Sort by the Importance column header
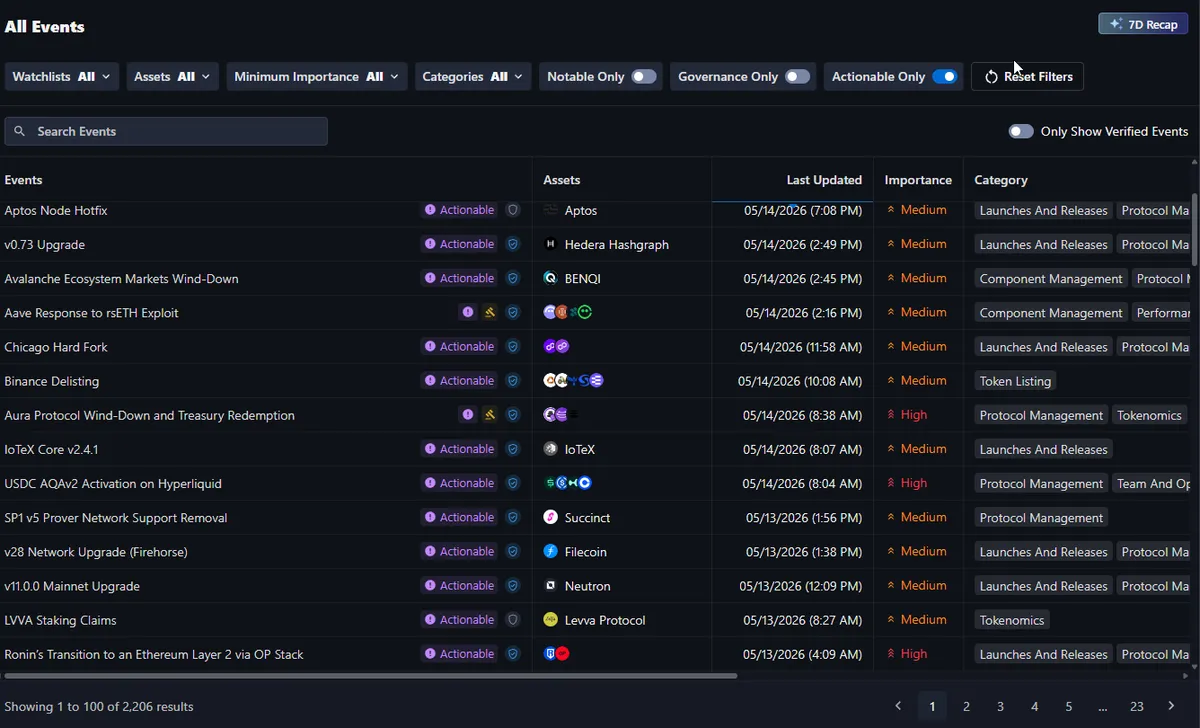 tap(918, 180)
